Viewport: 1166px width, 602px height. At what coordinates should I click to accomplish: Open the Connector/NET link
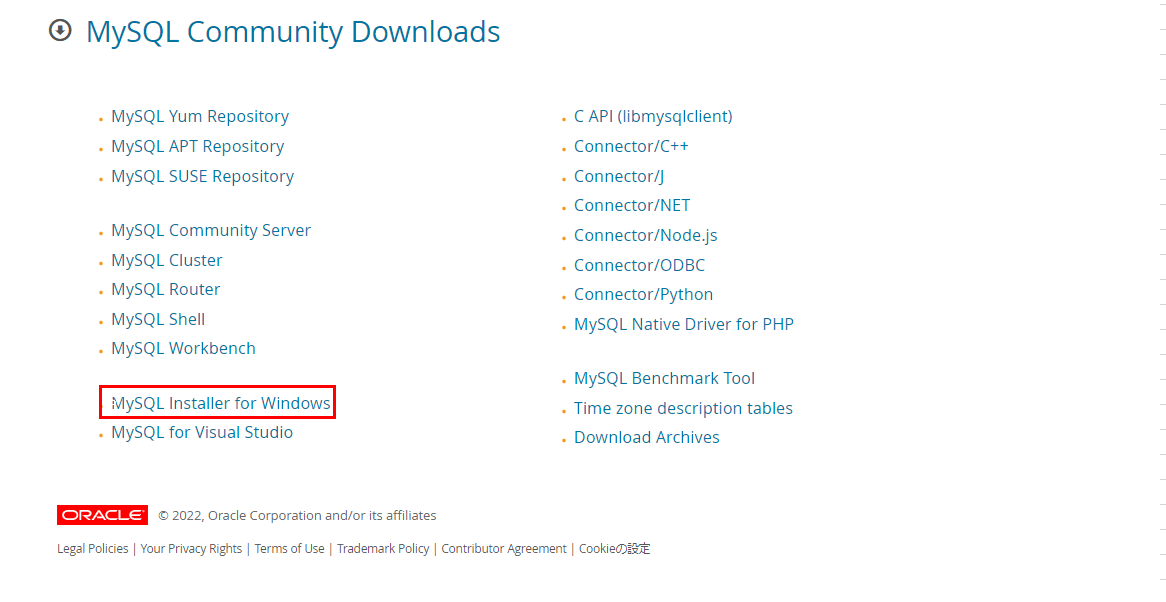(x=632, y=205)
